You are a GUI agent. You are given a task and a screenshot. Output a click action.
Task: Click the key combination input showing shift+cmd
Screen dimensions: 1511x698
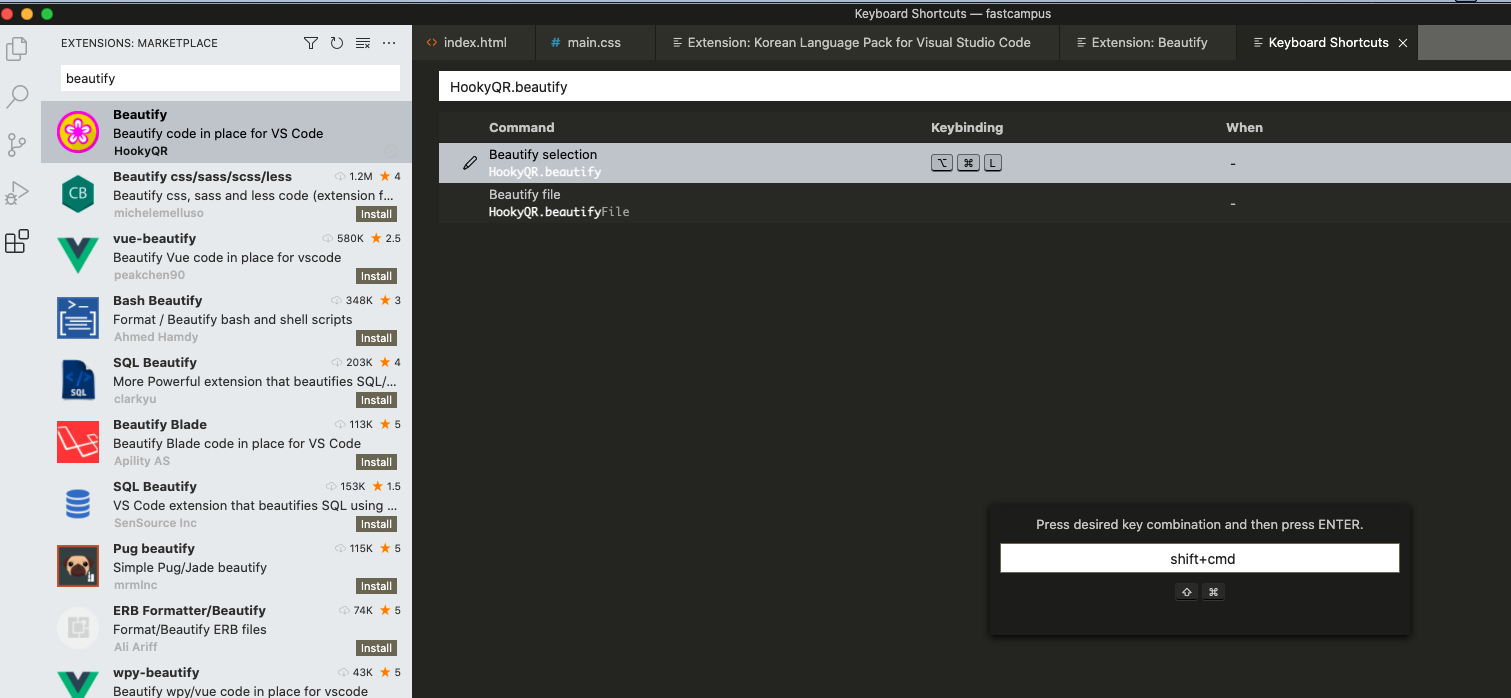tap(1199, 559)
